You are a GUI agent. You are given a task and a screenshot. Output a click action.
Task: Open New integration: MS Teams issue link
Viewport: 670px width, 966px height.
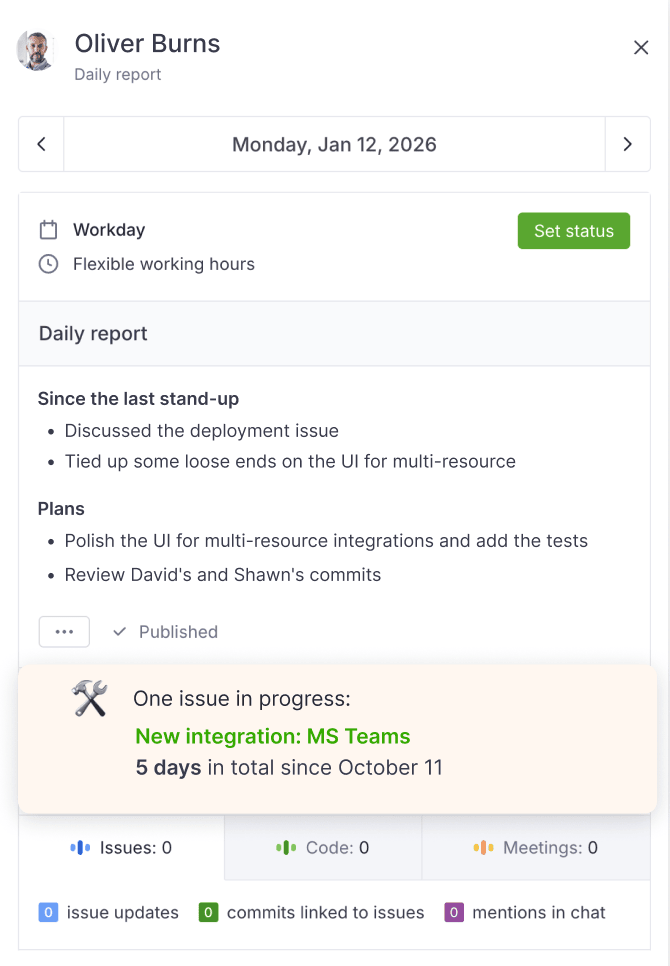[273, 737]
